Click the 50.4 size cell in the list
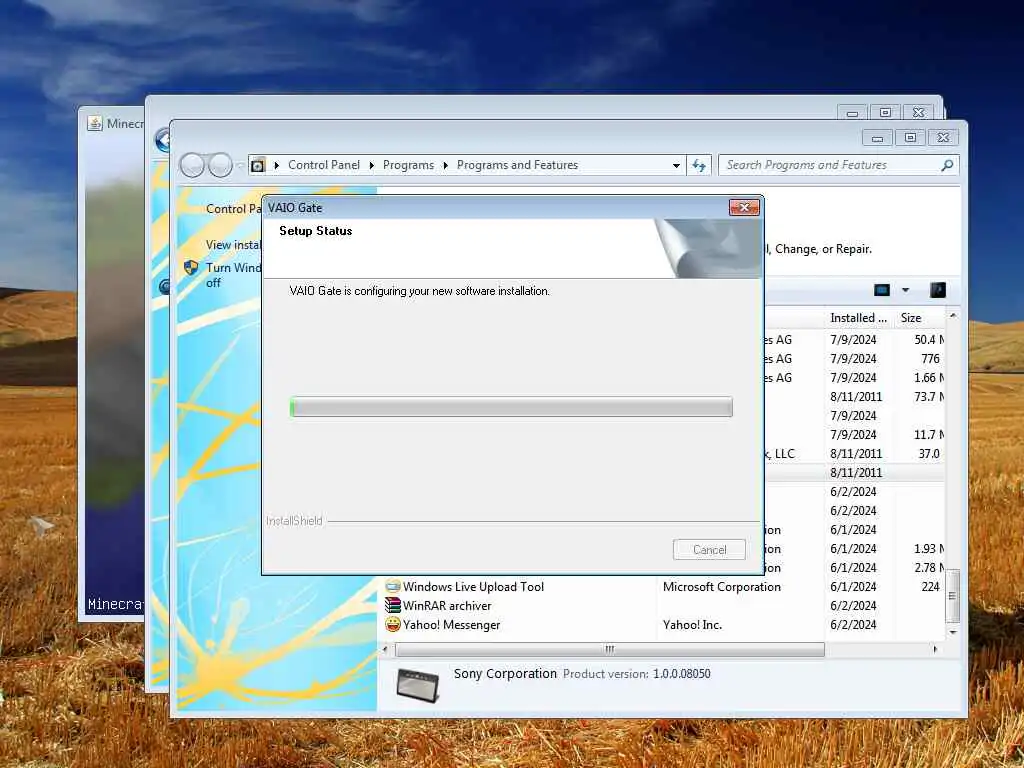The height and width of the screenshot is (768, 1024). tap(928, 340)
